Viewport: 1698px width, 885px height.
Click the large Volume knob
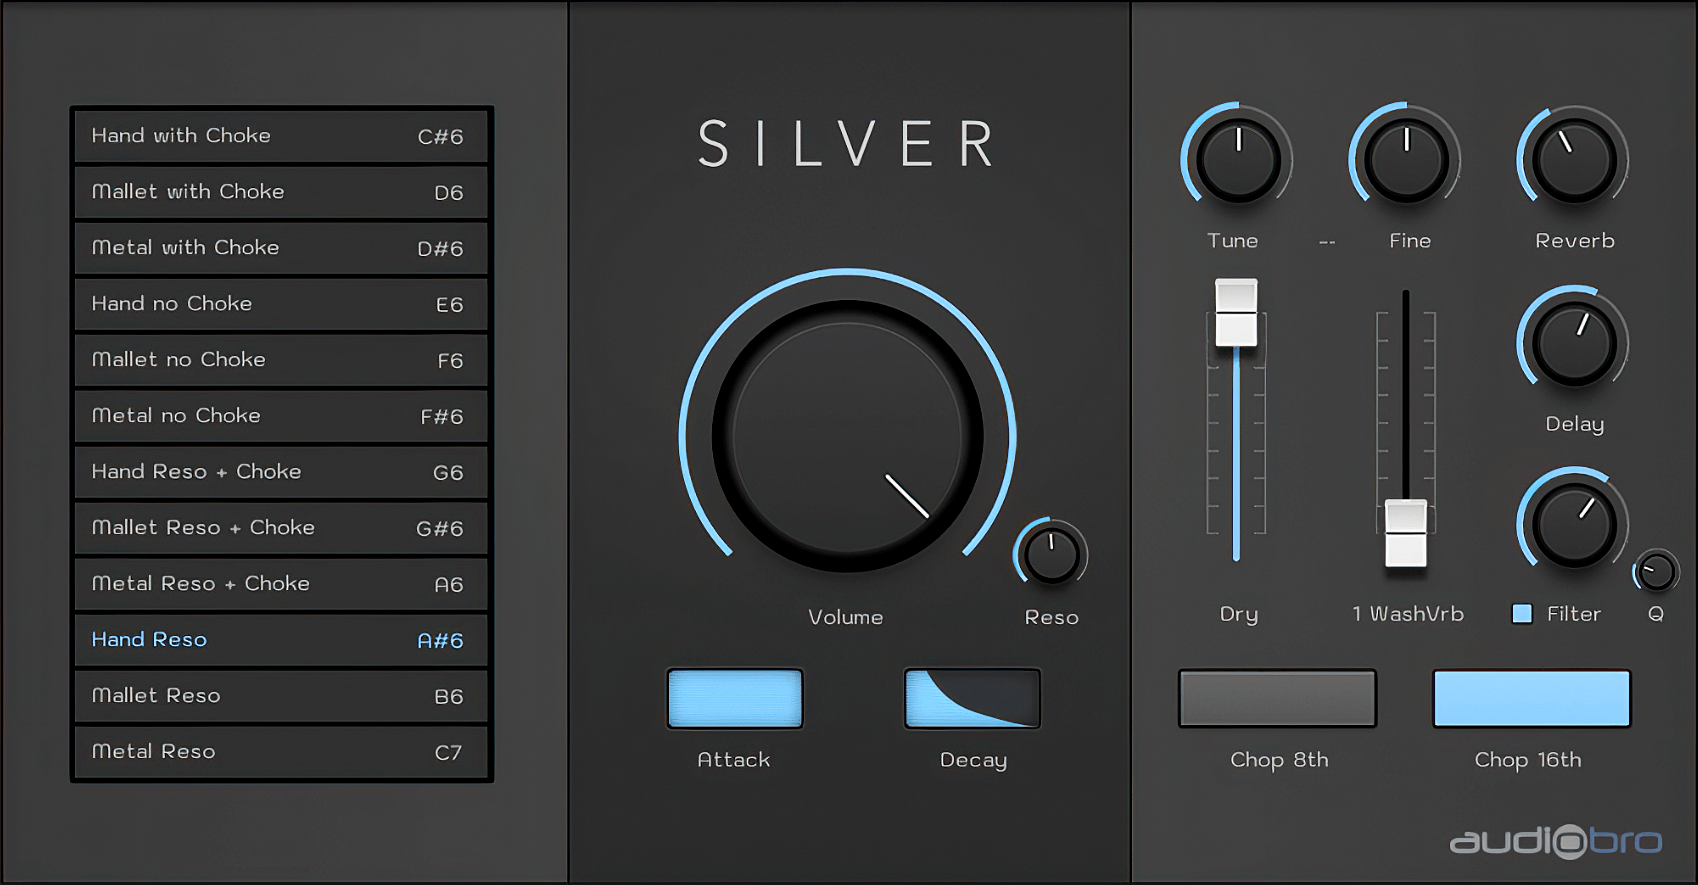[x=847, y=436]
